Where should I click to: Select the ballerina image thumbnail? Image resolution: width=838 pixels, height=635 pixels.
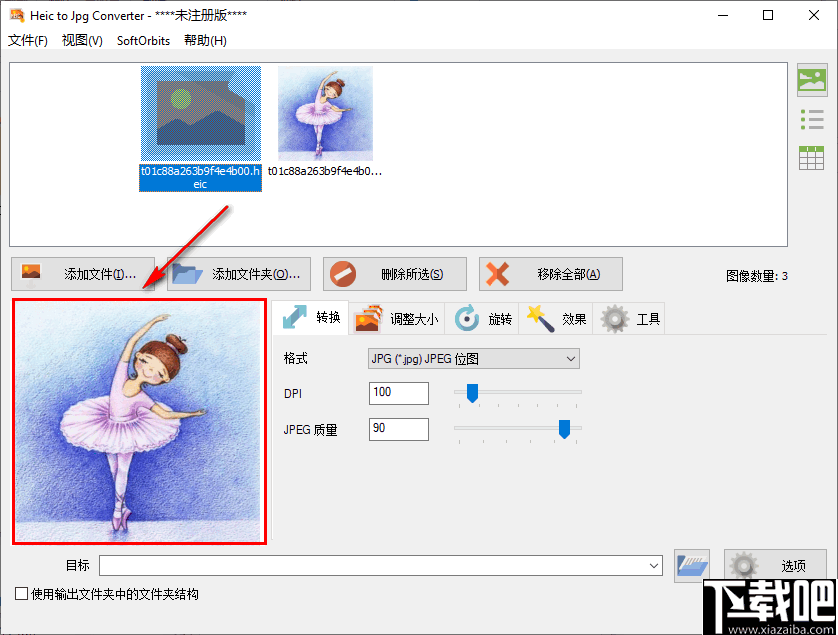324,110
